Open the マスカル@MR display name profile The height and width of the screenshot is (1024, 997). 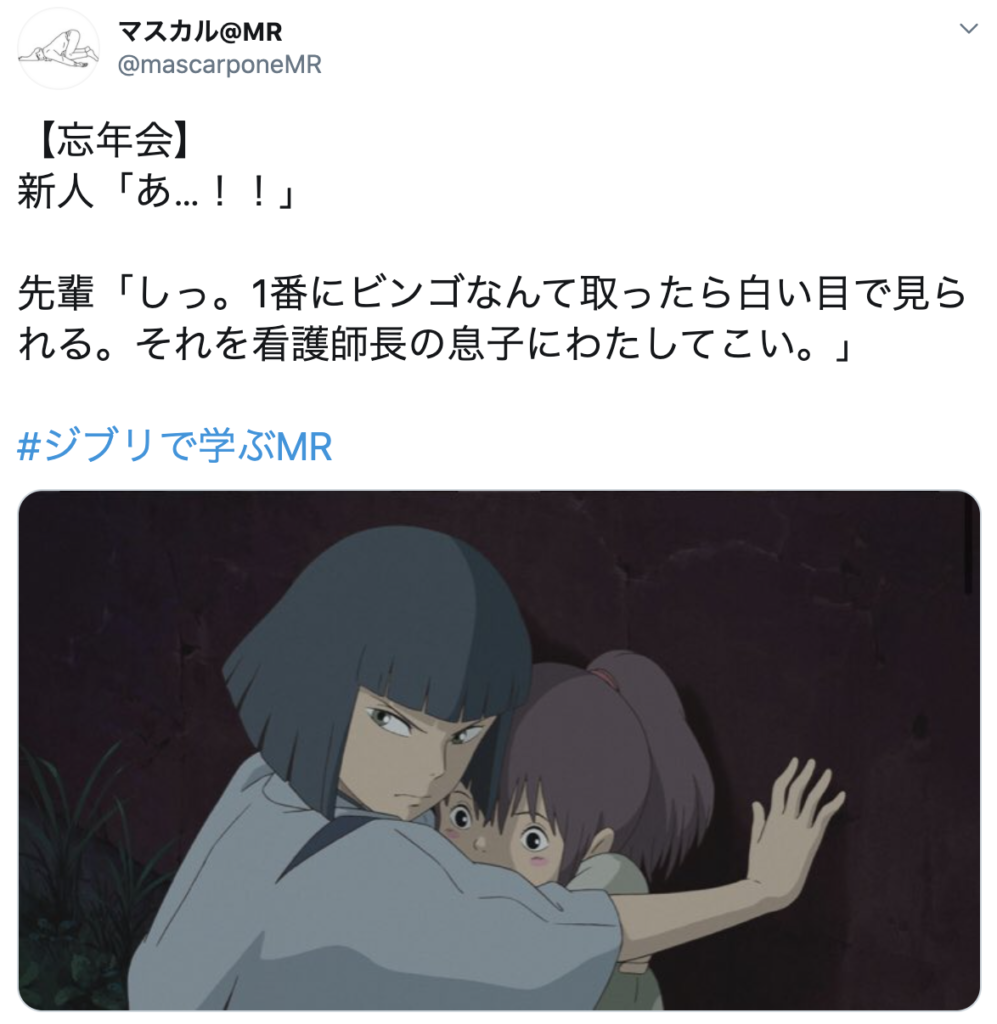(200, 31)
